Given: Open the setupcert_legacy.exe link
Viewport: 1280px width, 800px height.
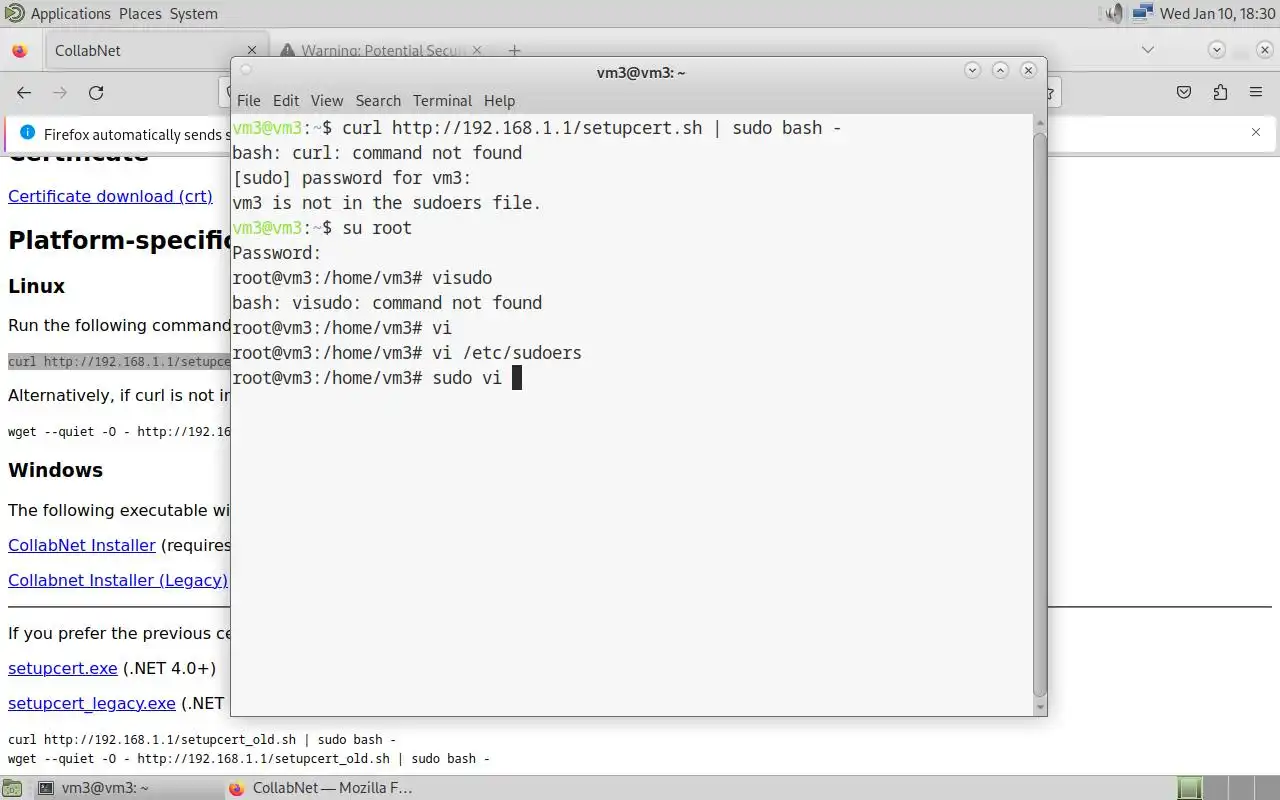Looking at the screenshot, I should [x=92, y=703].
